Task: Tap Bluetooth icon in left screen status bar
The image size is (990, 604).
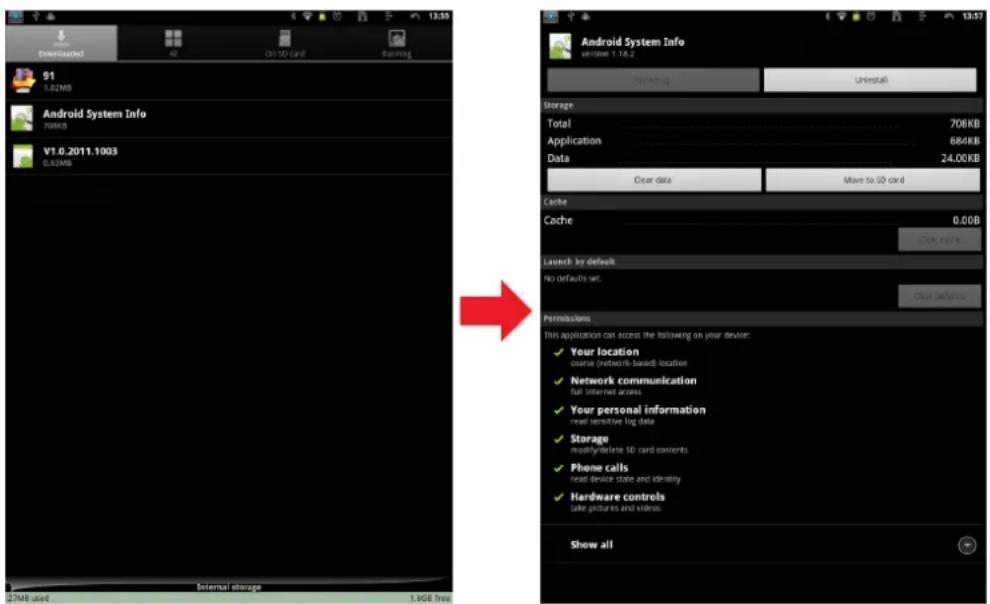Action: pos(293,16)
